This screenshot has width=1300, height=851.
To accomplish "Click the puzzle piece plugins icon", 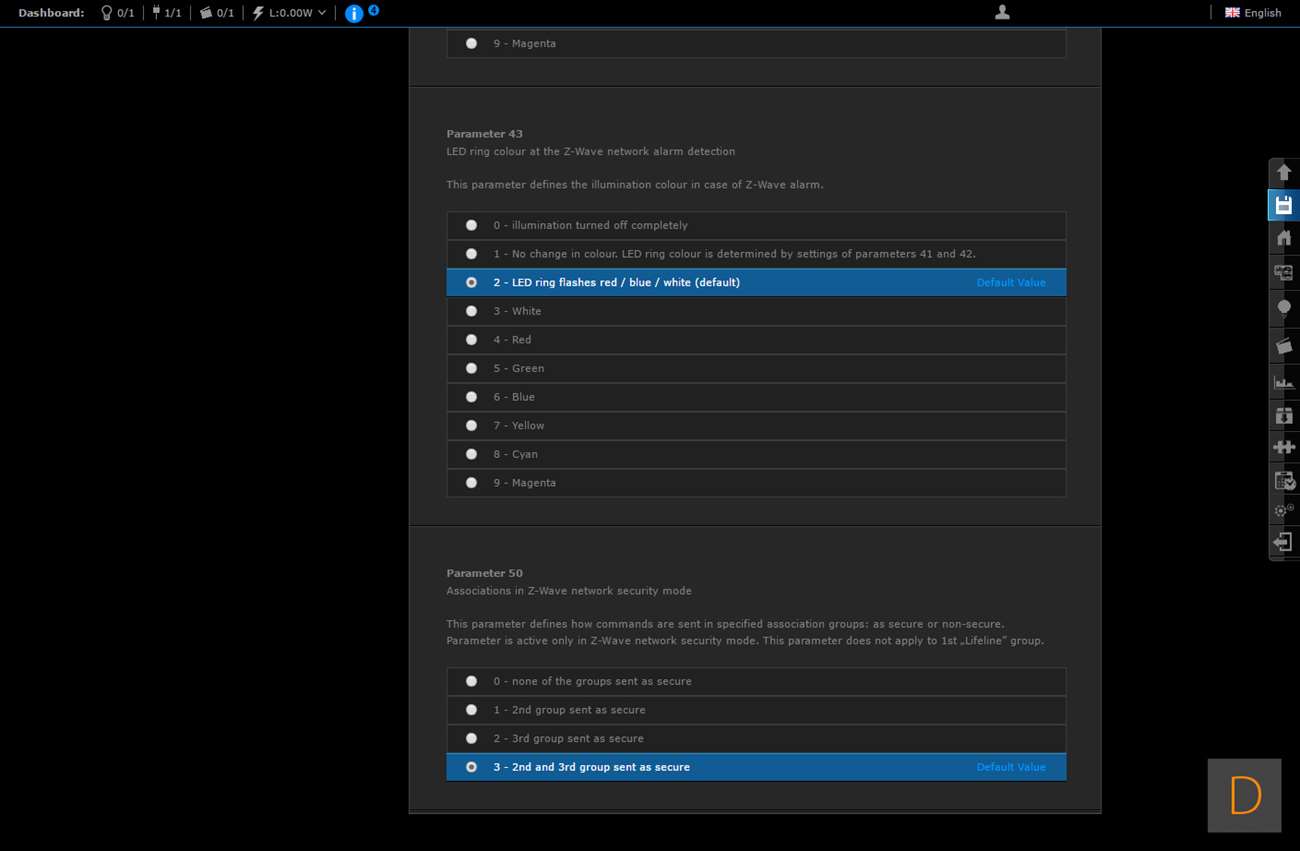I will click(x=1284, y=447).
